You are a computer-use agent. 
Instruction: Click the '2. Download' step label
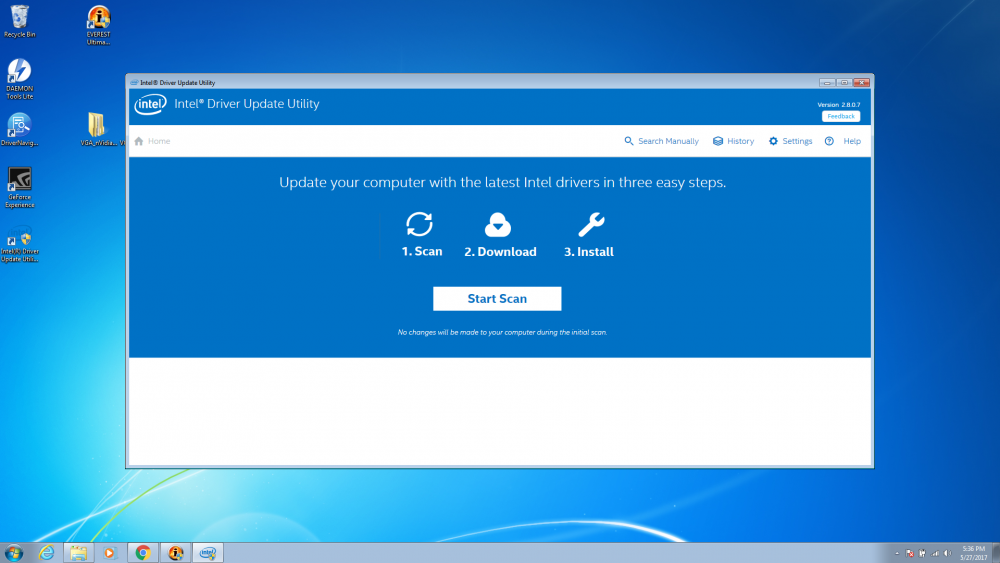(500, 252)
